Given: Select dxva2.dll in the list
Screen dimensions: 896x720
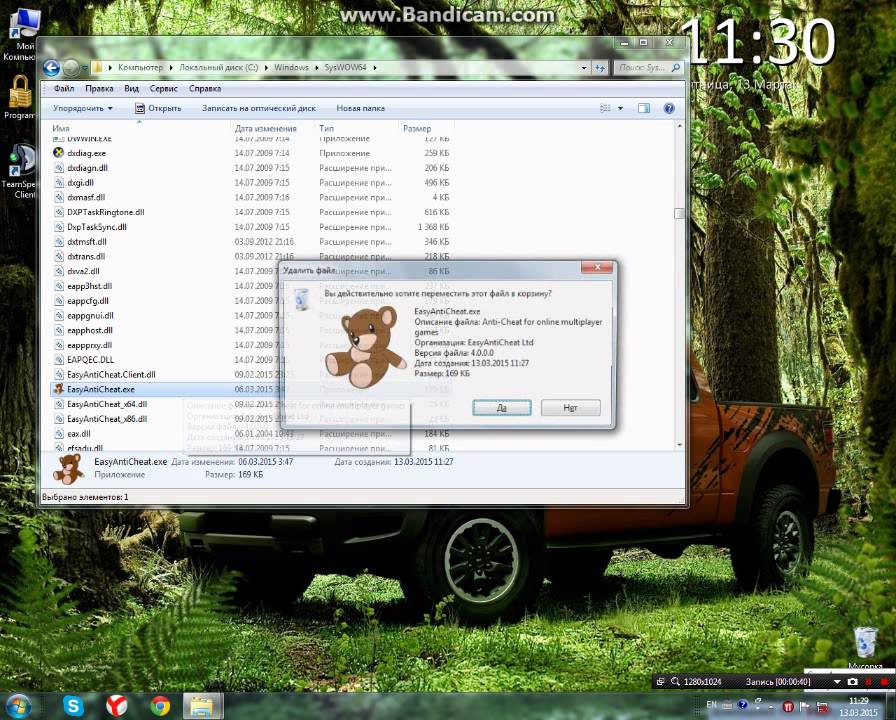Looking at the screenshot, I should (83, 271).
